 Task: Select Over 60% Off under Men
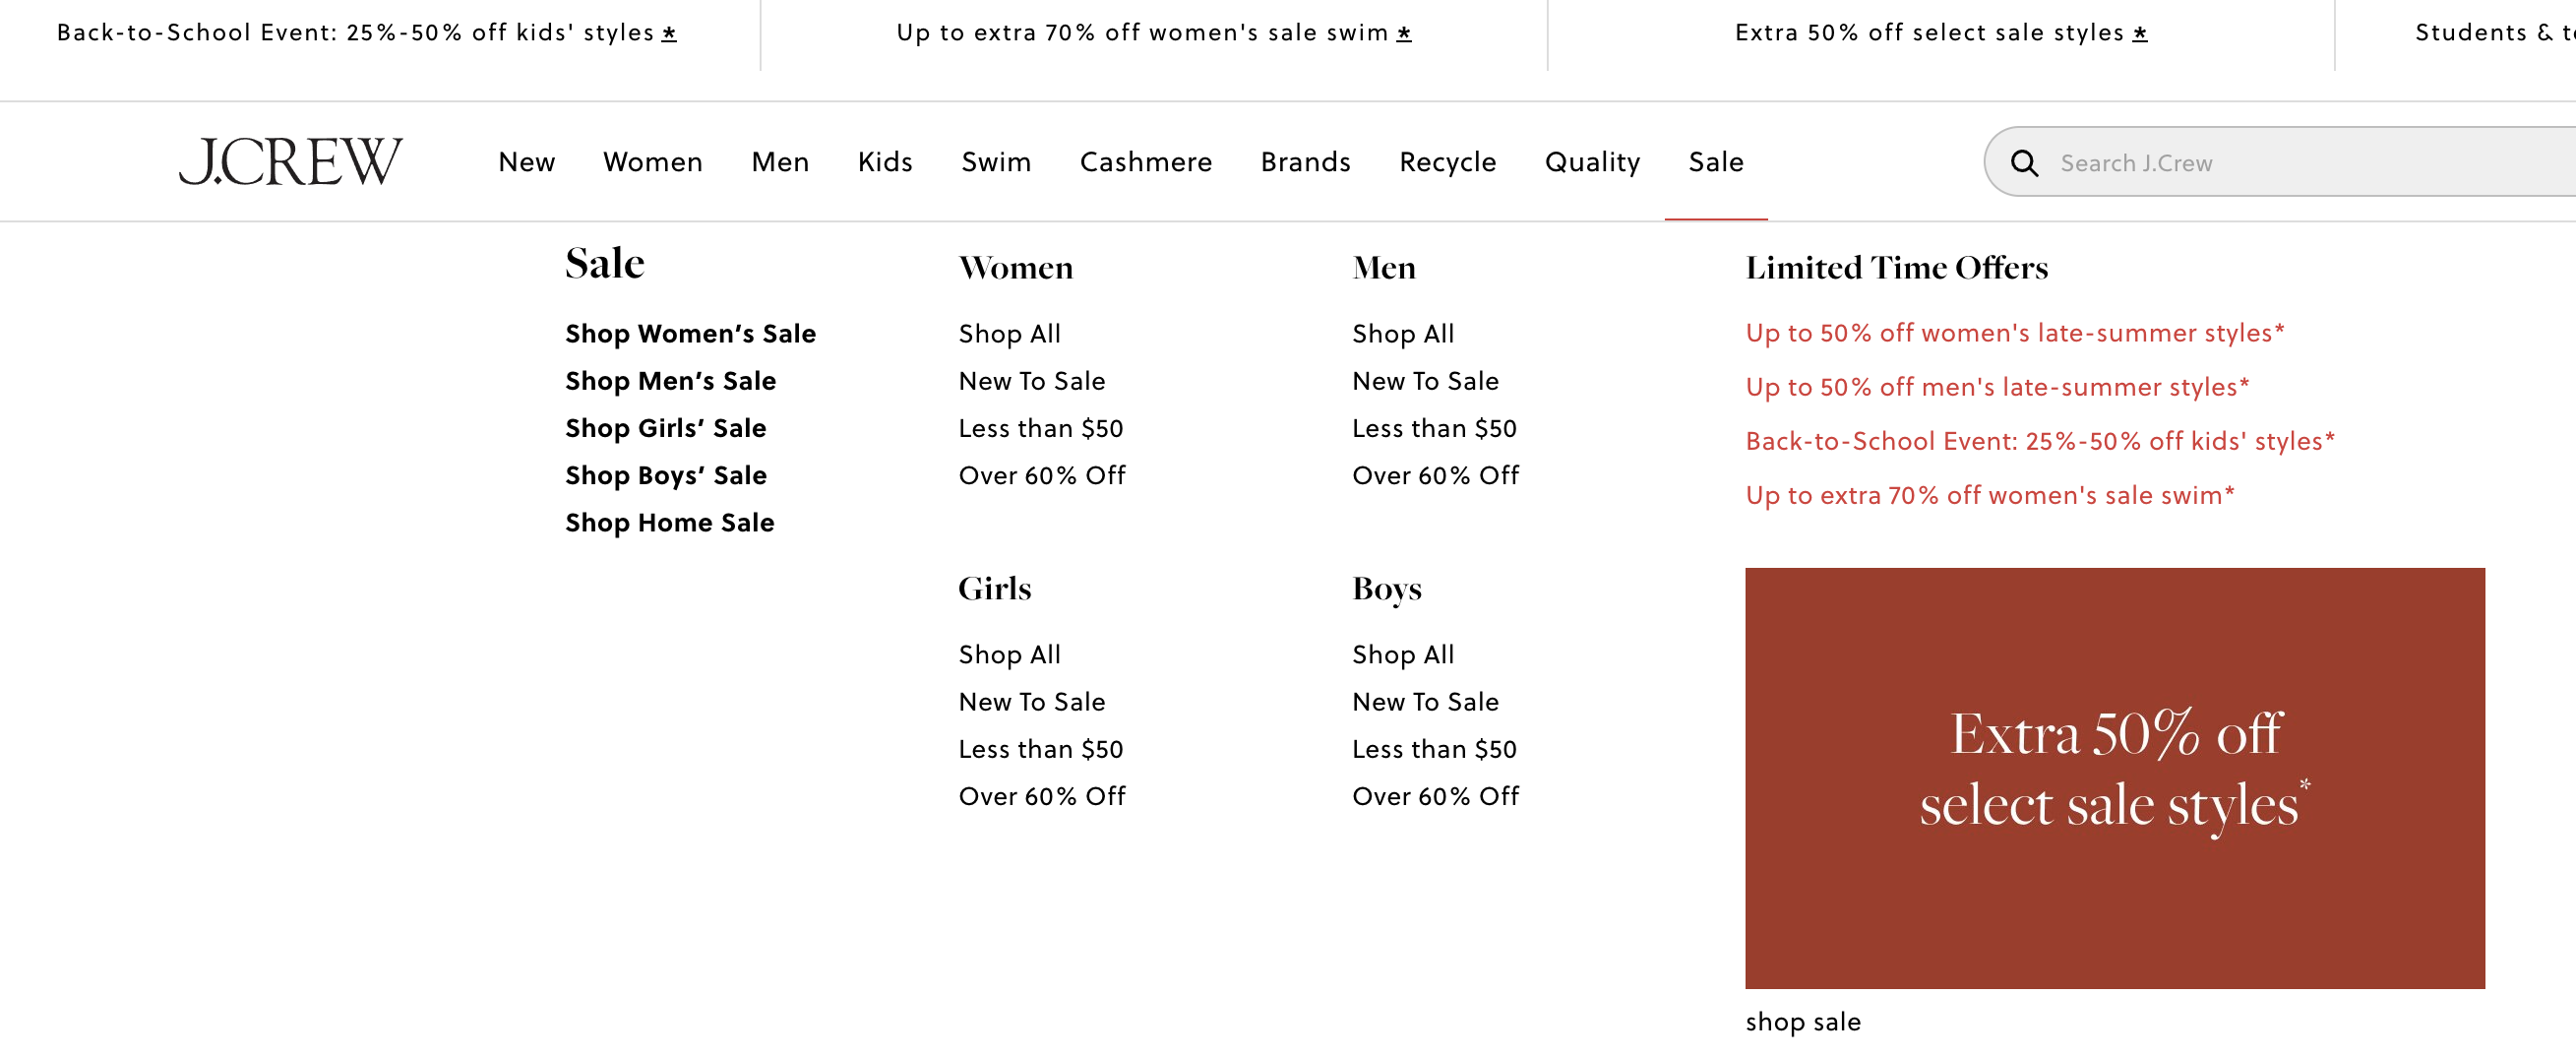coord(1435,476)
